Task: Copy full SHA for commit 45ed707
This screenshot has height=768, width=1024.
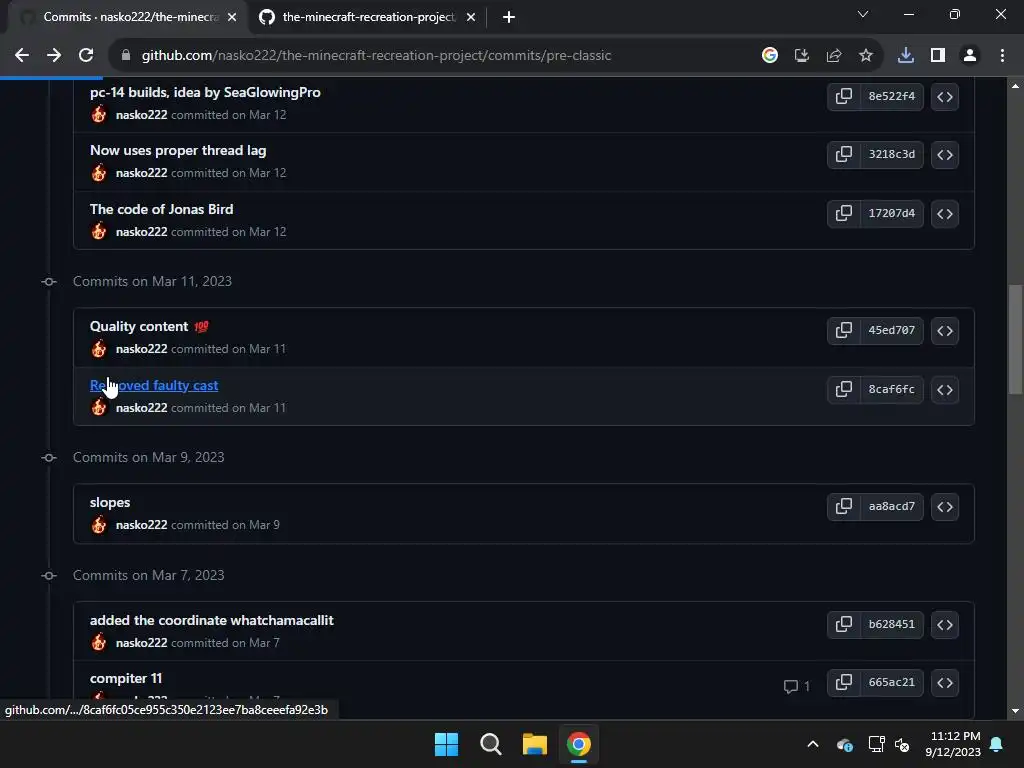Action: (843, 330)
